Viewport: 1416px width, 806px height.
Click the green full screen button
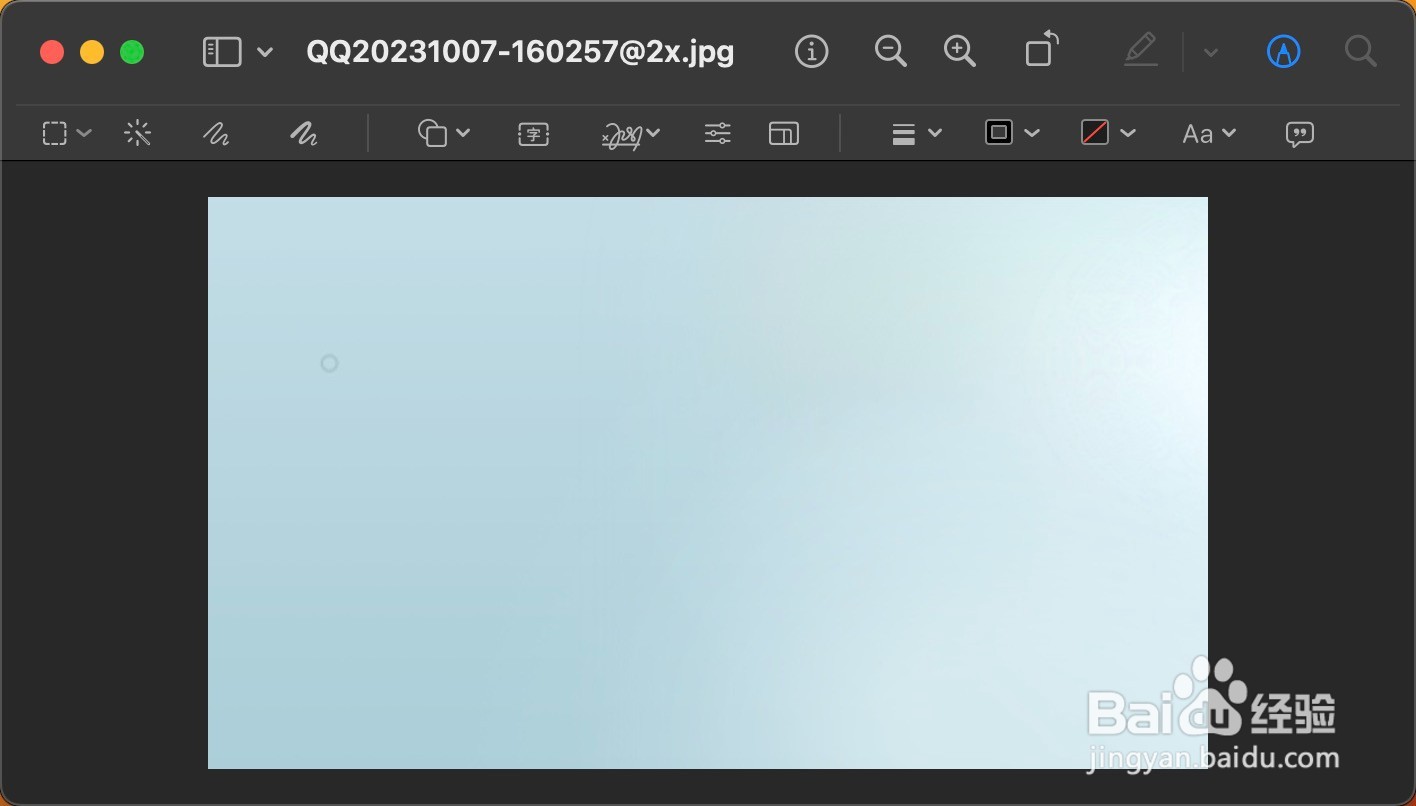[132, 52]
